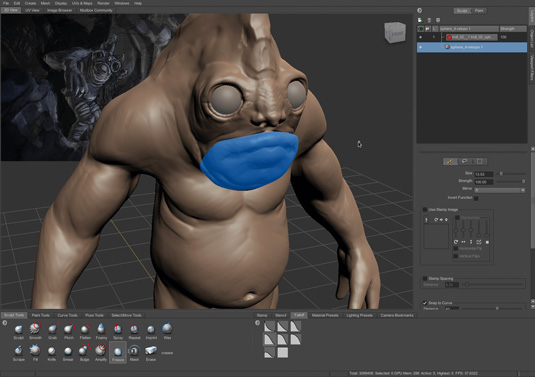
Task: Open the Mirror axis dropdown
Action: (x=500, y=190)
